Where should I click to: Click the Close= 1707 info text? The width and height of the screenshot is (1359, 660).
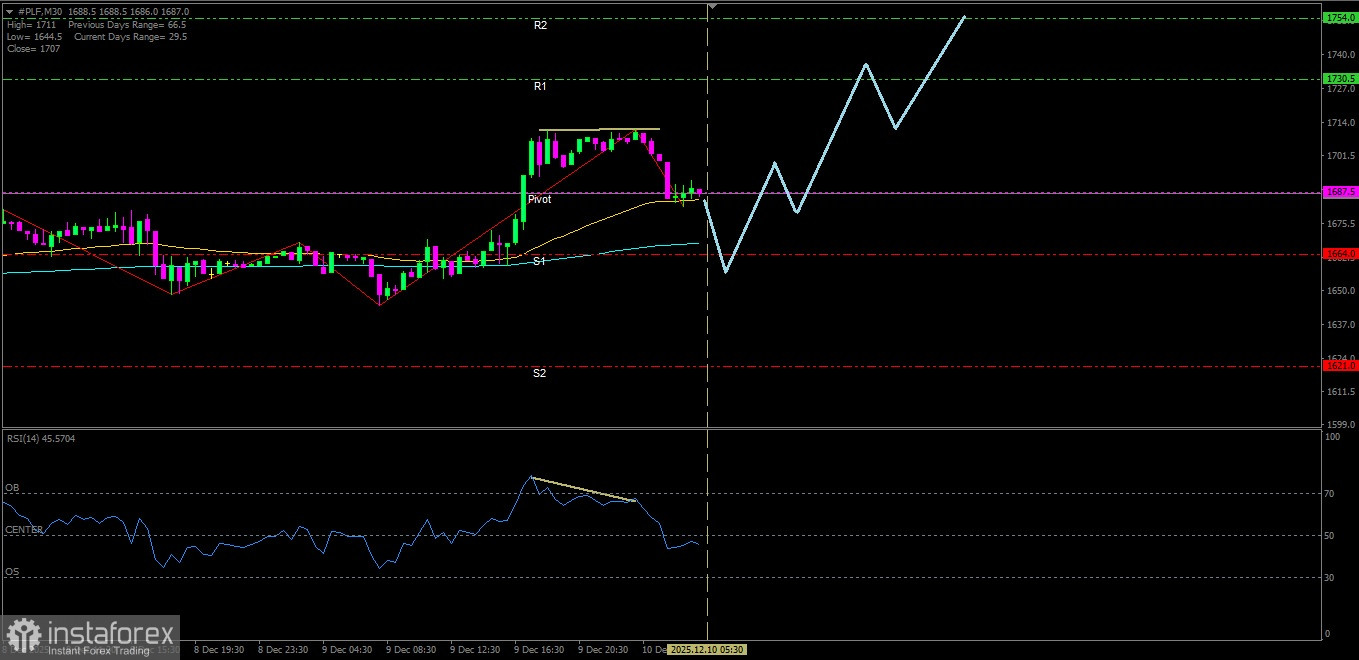[33, 48]
